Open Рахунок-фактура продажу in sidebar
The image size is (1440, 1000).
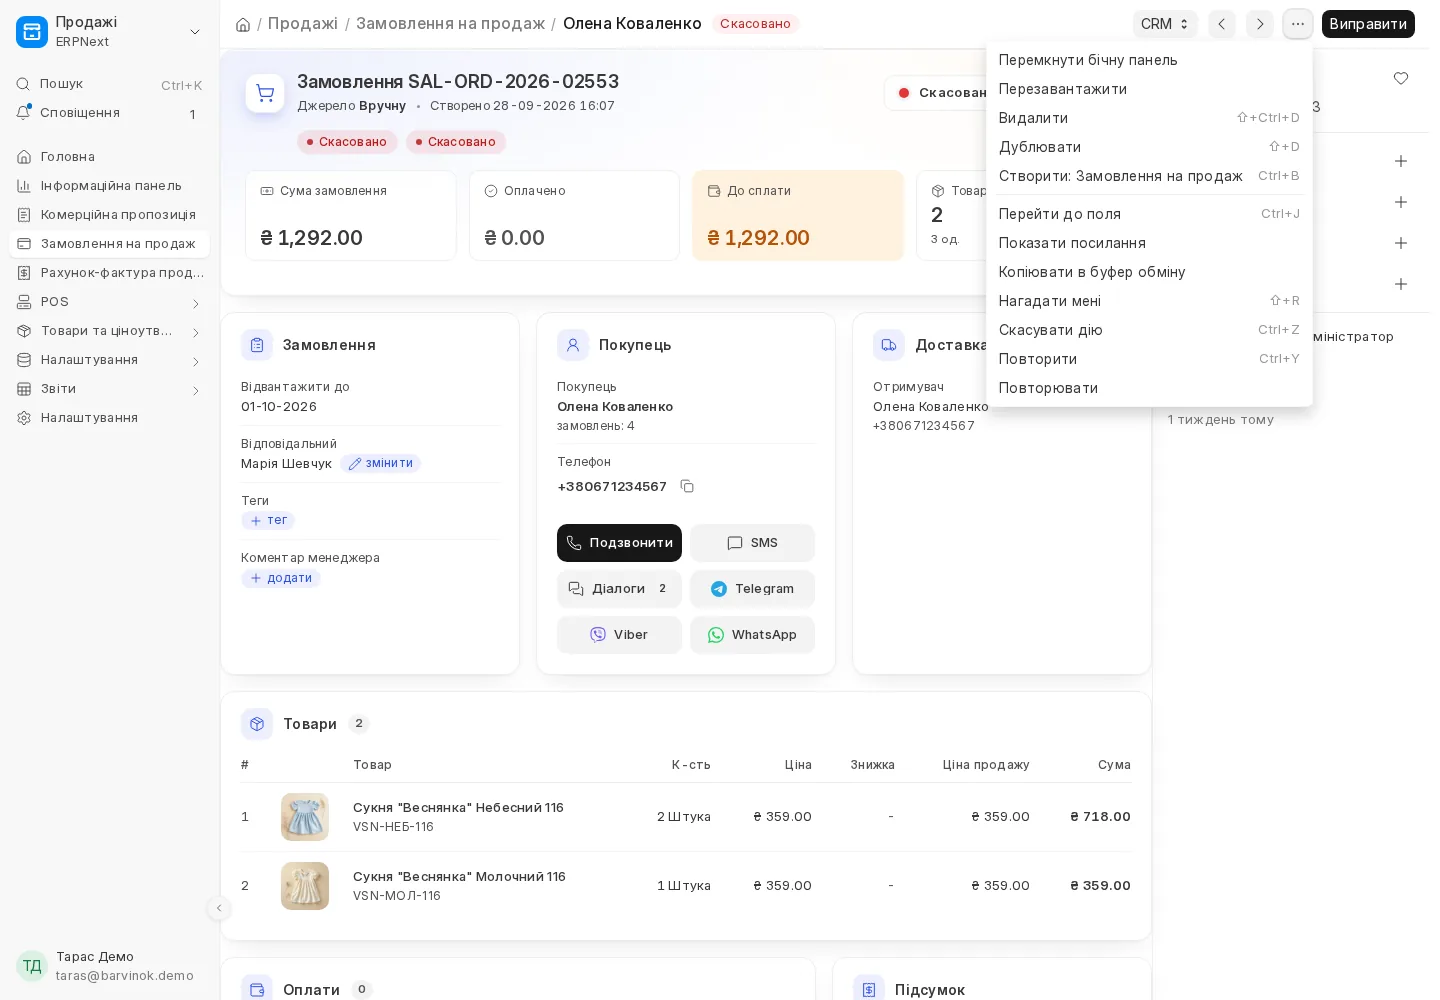point(109,273)
